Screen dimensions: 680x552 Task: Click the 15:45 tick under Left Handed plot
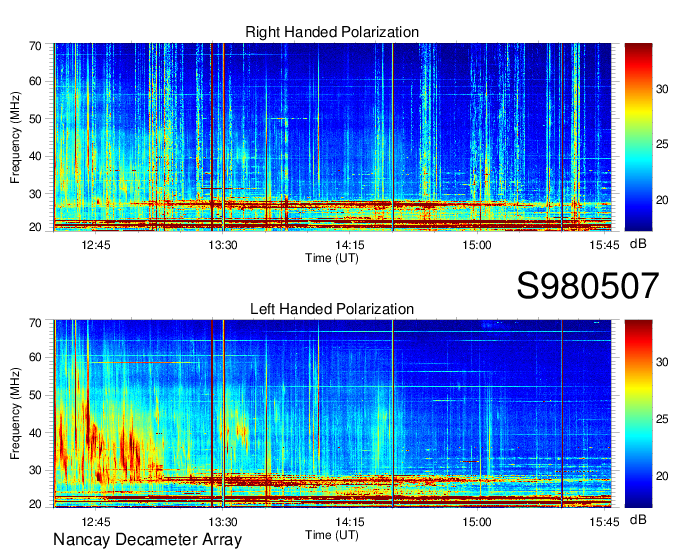[604, 522]
